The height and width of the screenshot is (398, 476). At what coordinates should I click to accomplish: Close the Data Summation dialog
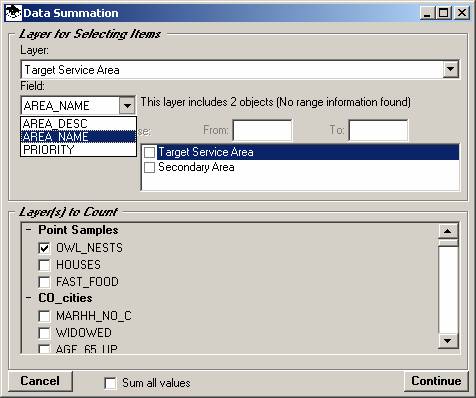click(x=462, y=13)
